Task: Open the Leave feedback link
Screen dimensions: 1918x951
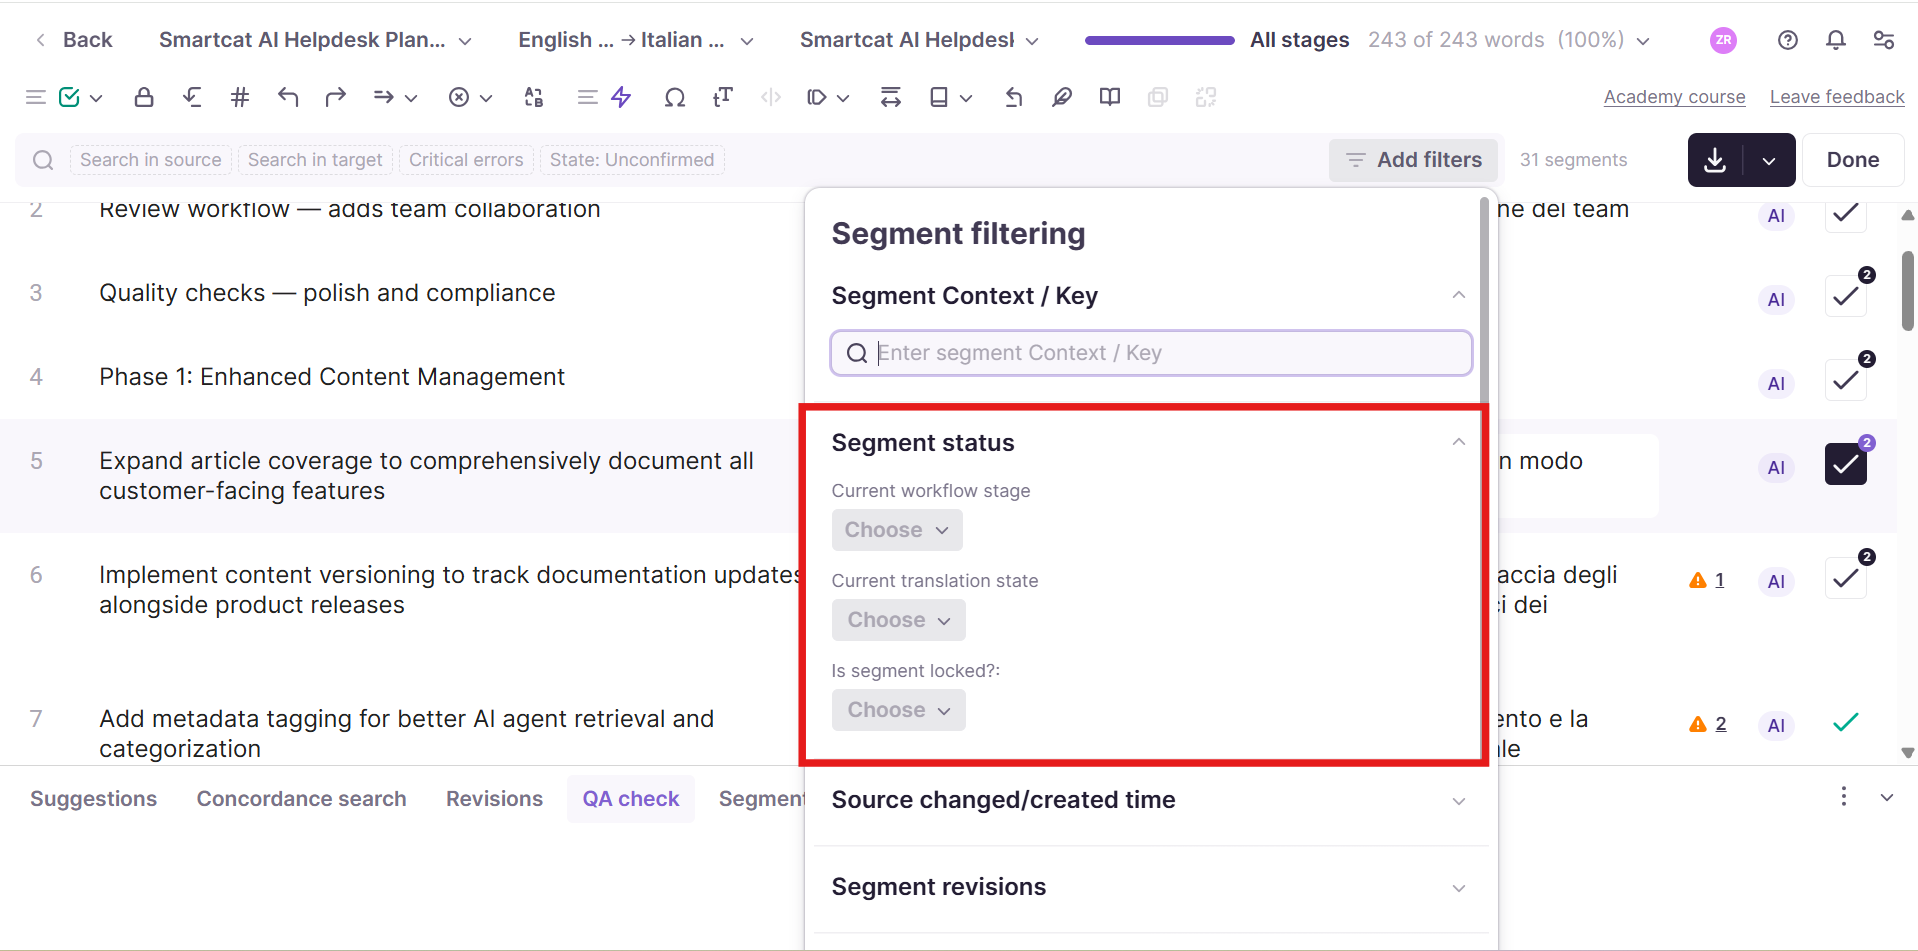Action: [x=1837, y=97]
